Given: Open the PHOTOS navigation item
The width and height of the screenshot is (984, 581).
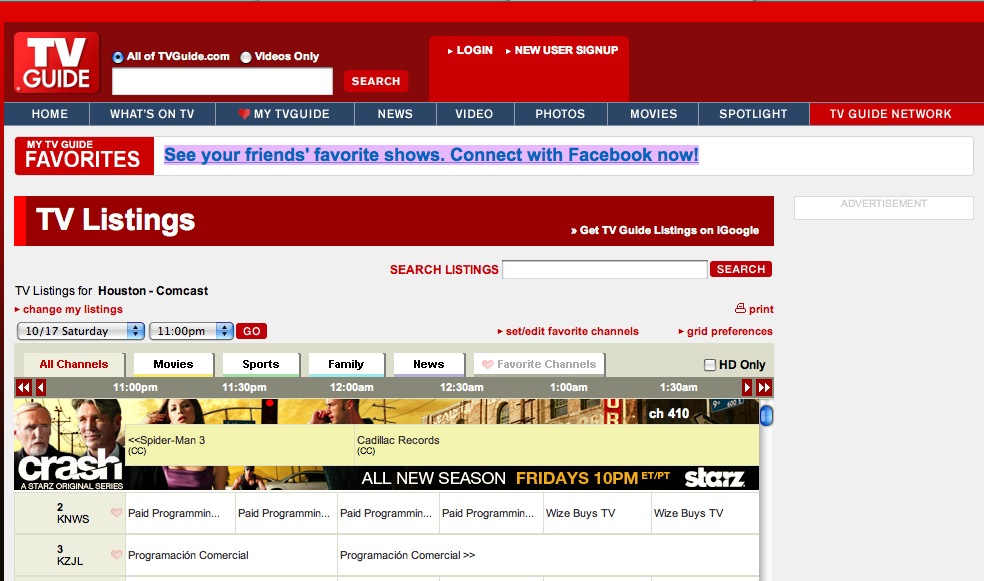Looking at the screenshot, I should tap(560, 114).
